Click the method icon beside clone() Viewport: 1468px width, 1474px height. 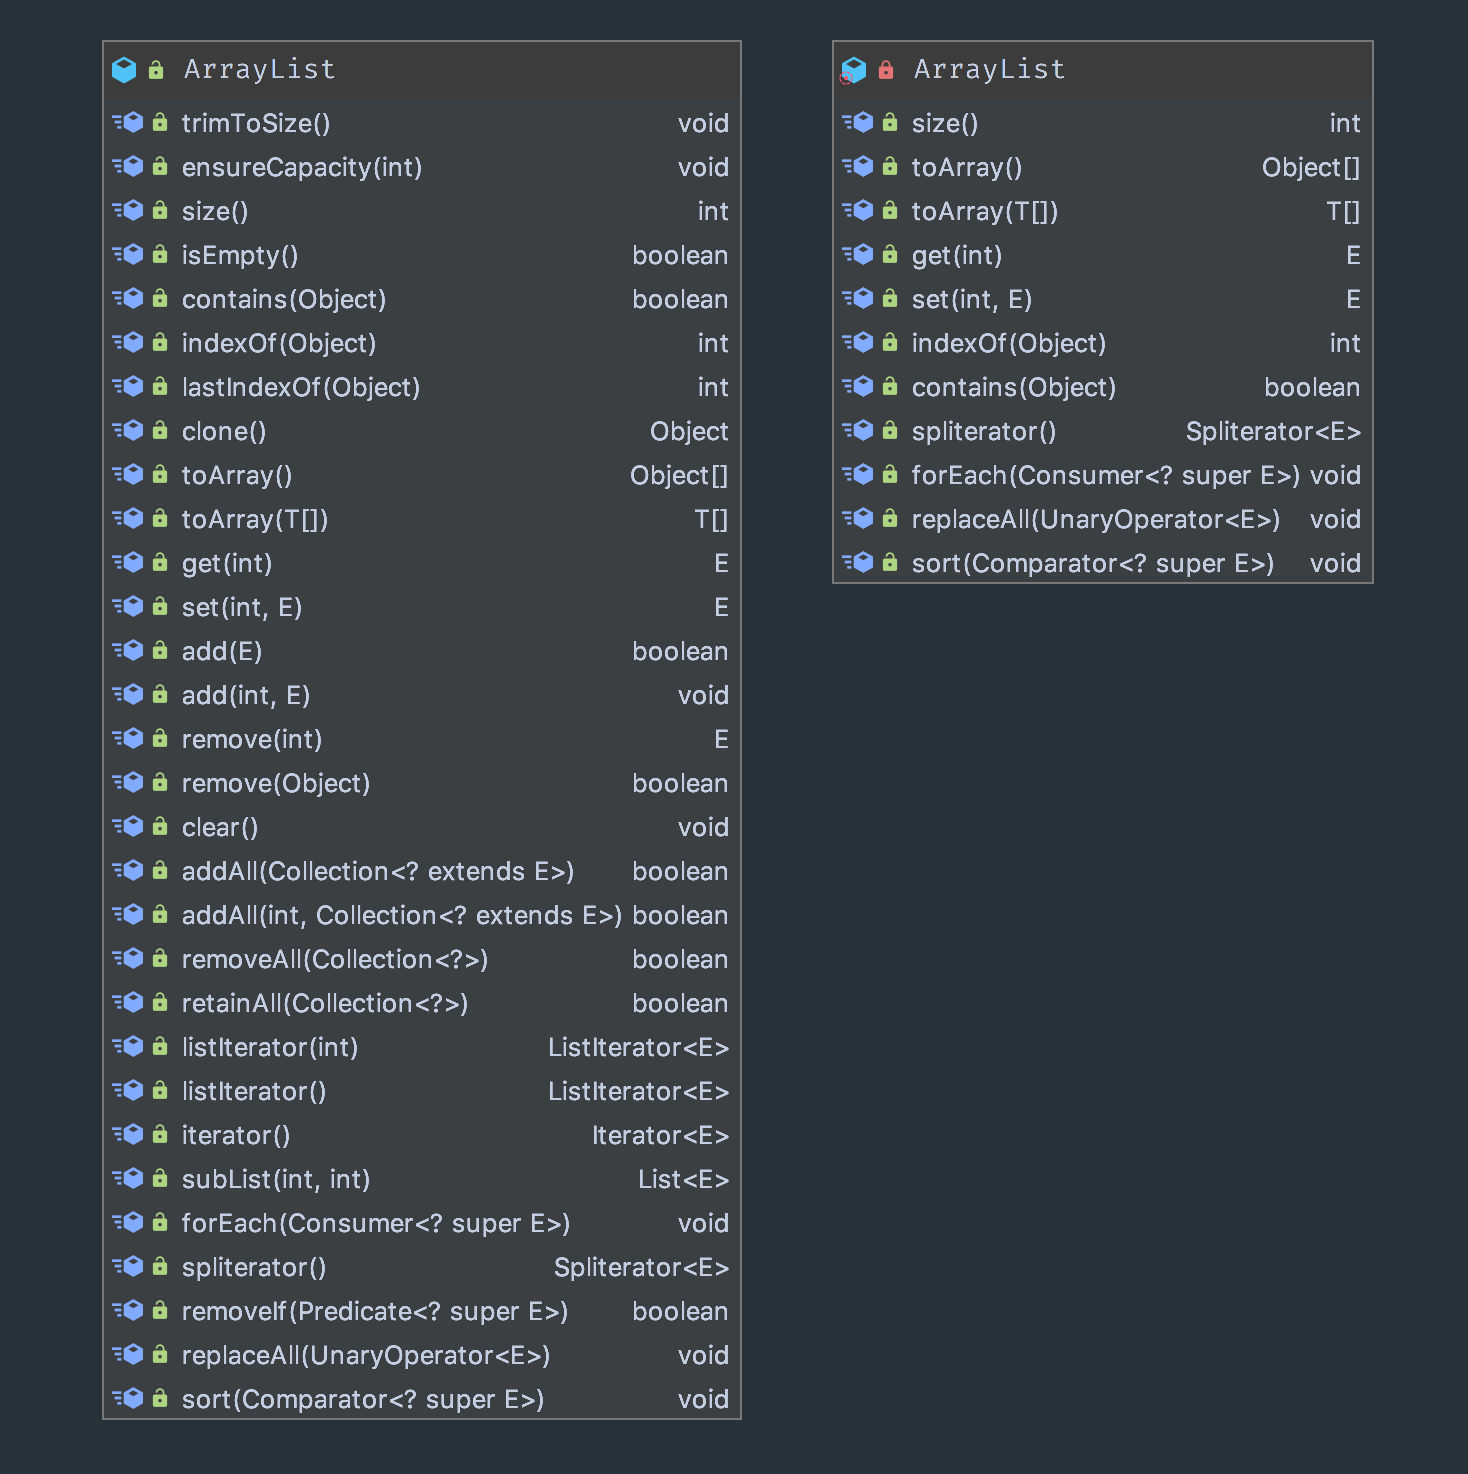[x=128, y=431]
